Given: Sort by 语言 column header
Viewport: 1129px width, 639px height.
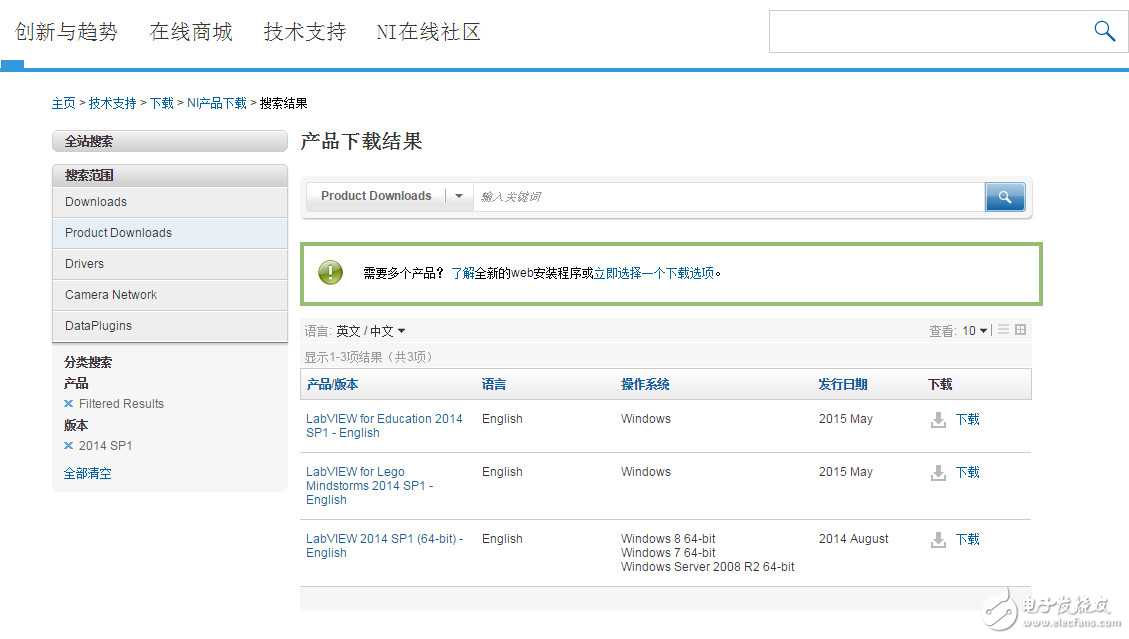Looking at the screenshot, I should [494, 384].
